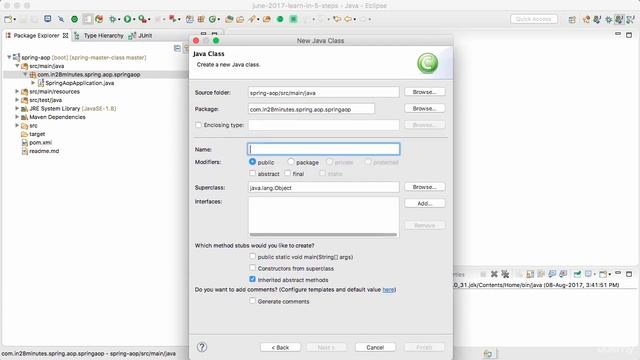Click the Skip All Breakpoints toolbar icon

tap(61, 19)
